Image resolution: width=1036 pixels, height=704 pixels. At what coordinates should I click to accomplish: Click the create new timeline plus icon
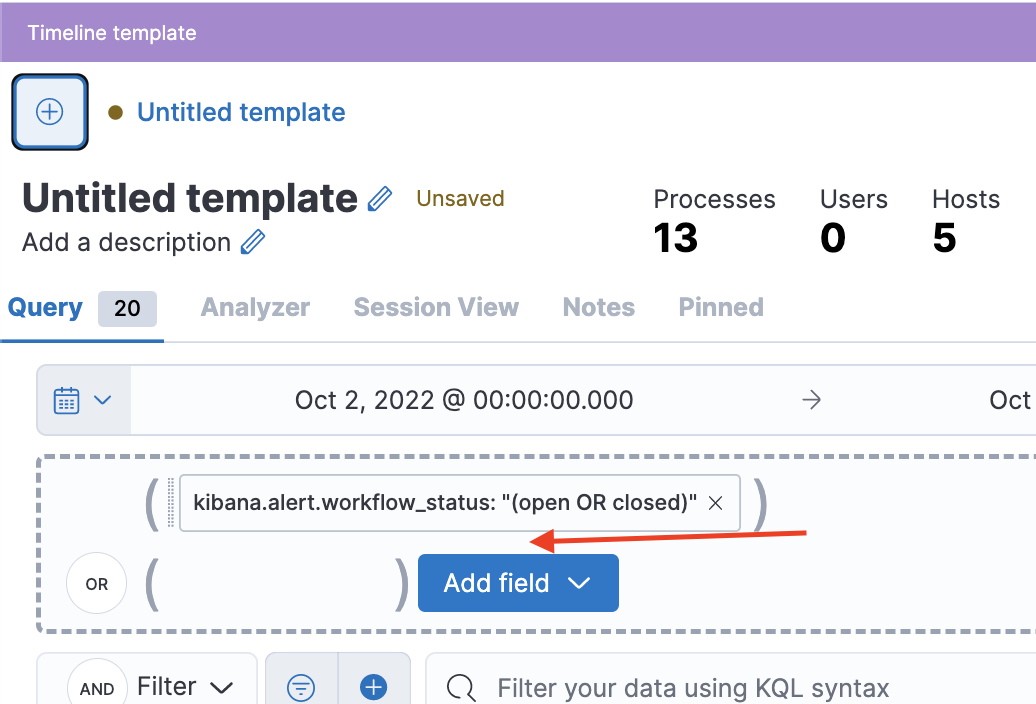point(49,112)
